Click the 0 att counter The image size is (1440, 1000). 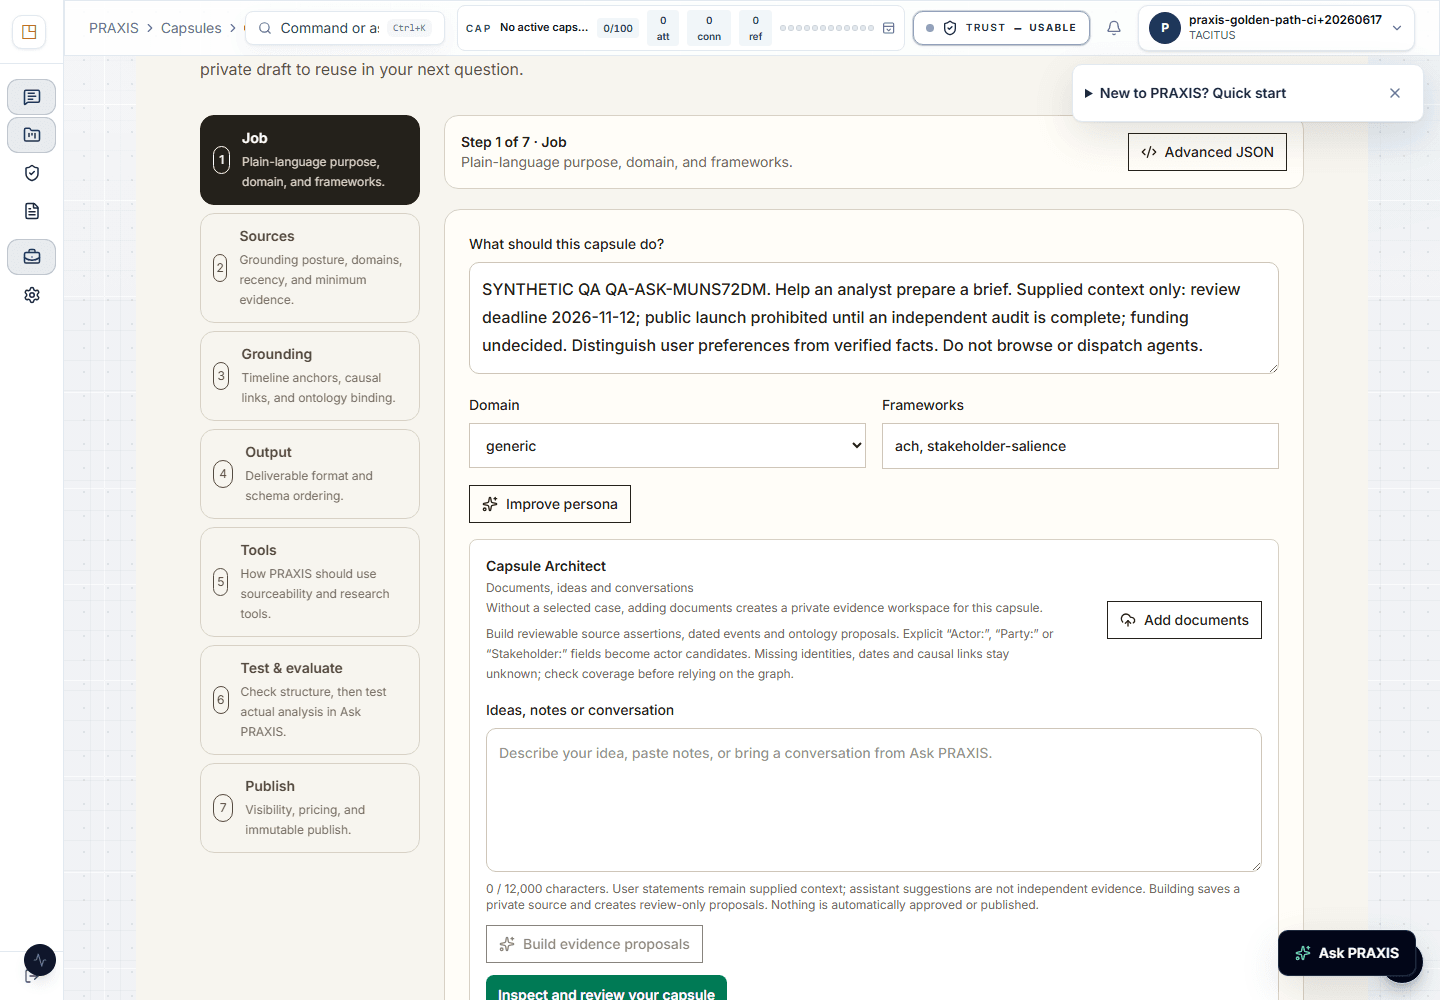(663, 28)
